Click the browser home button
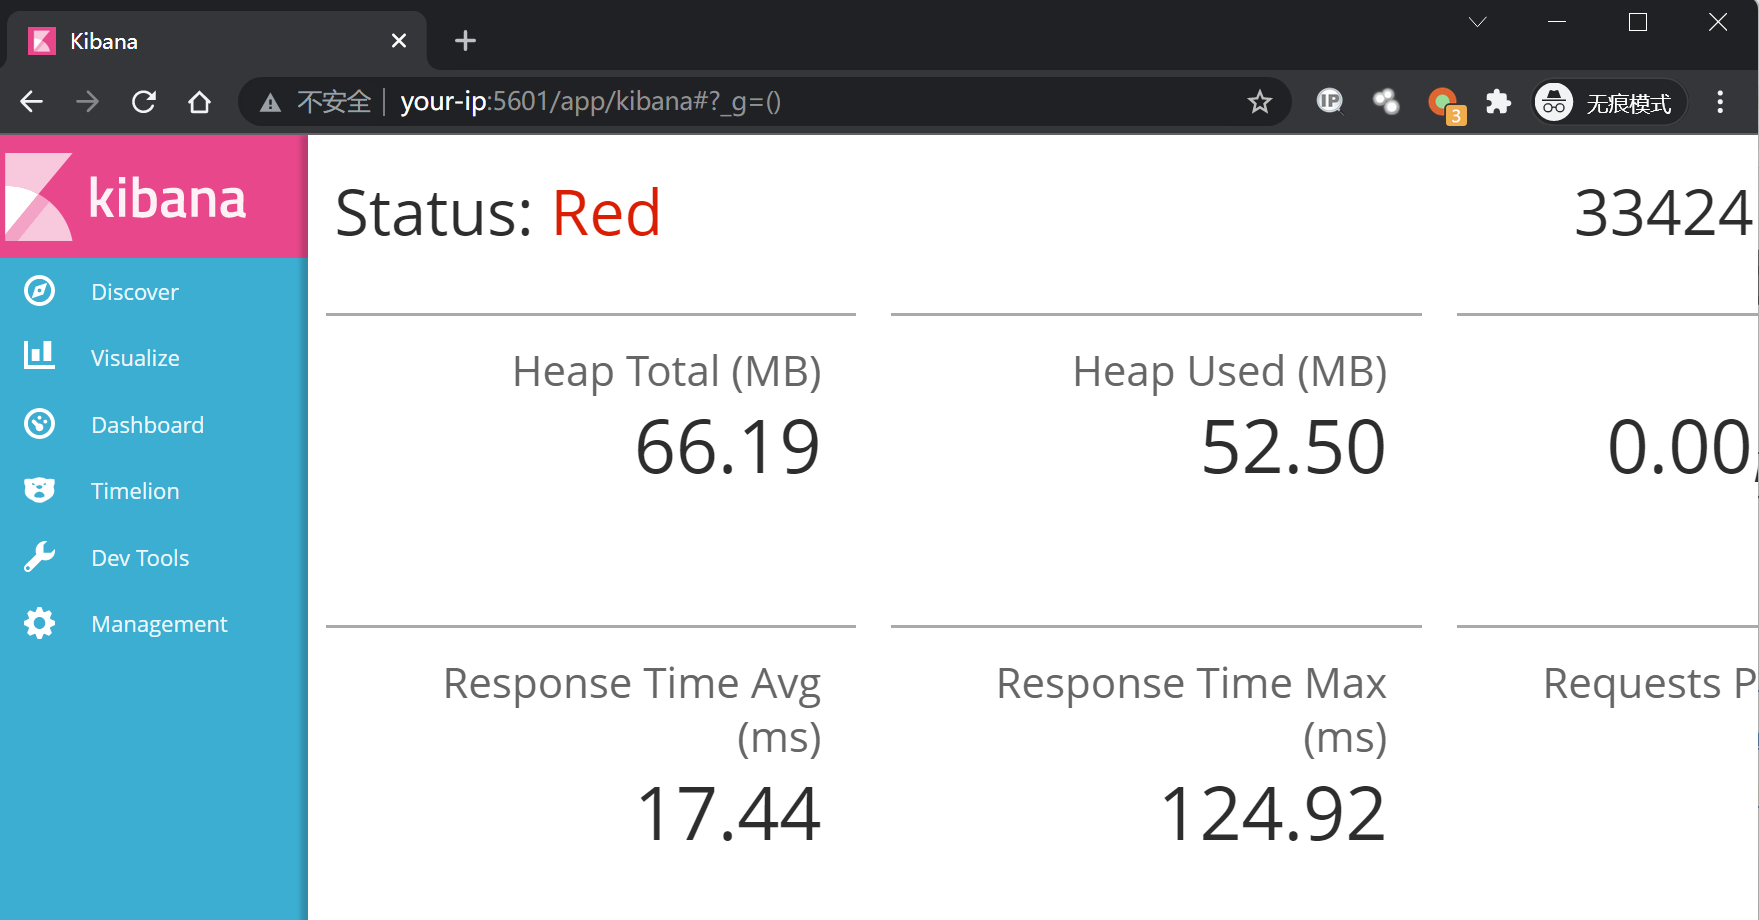This screenshot has width=1759, height=920. point(200,101)
